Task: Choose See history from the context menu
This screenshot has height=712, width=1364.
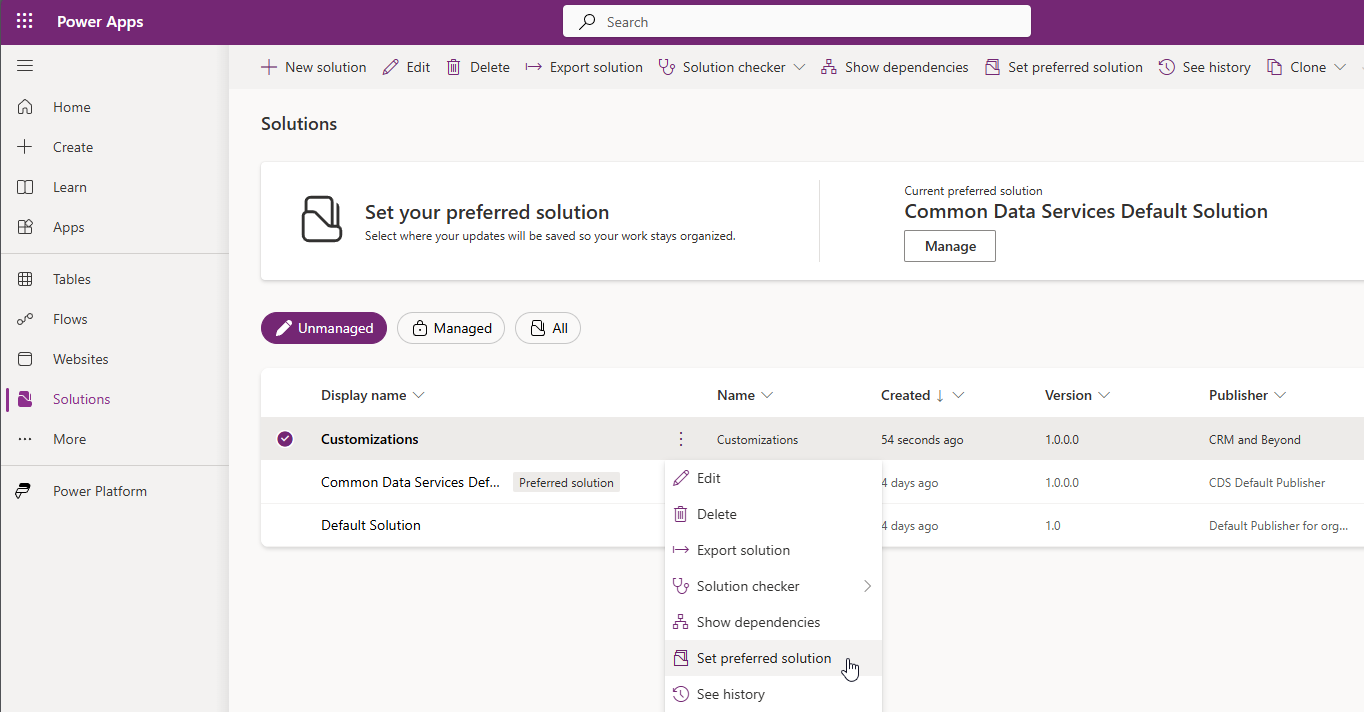Action: pos(773,694)
